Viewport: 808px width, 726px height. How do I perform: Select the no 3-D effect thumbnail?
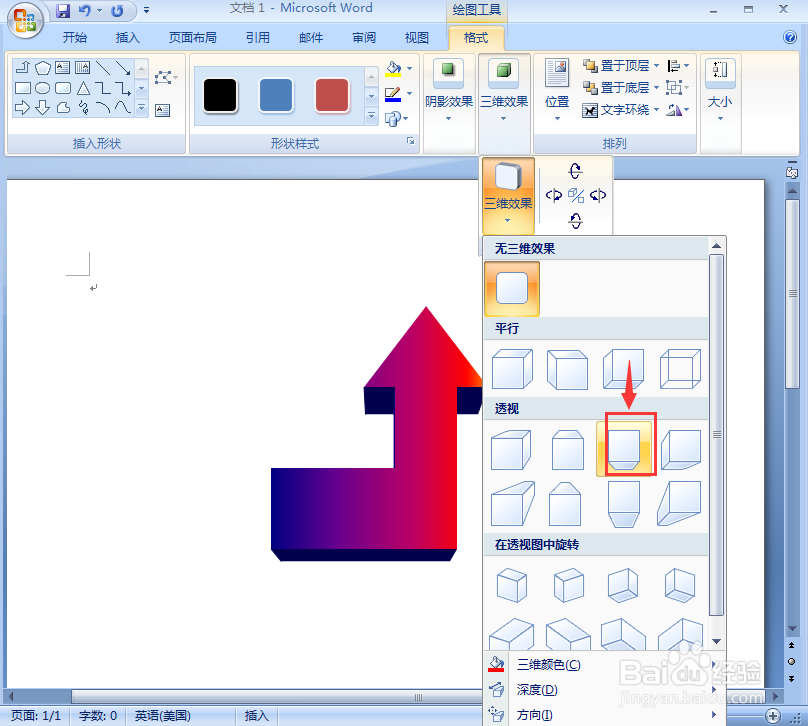coord(512,289)
